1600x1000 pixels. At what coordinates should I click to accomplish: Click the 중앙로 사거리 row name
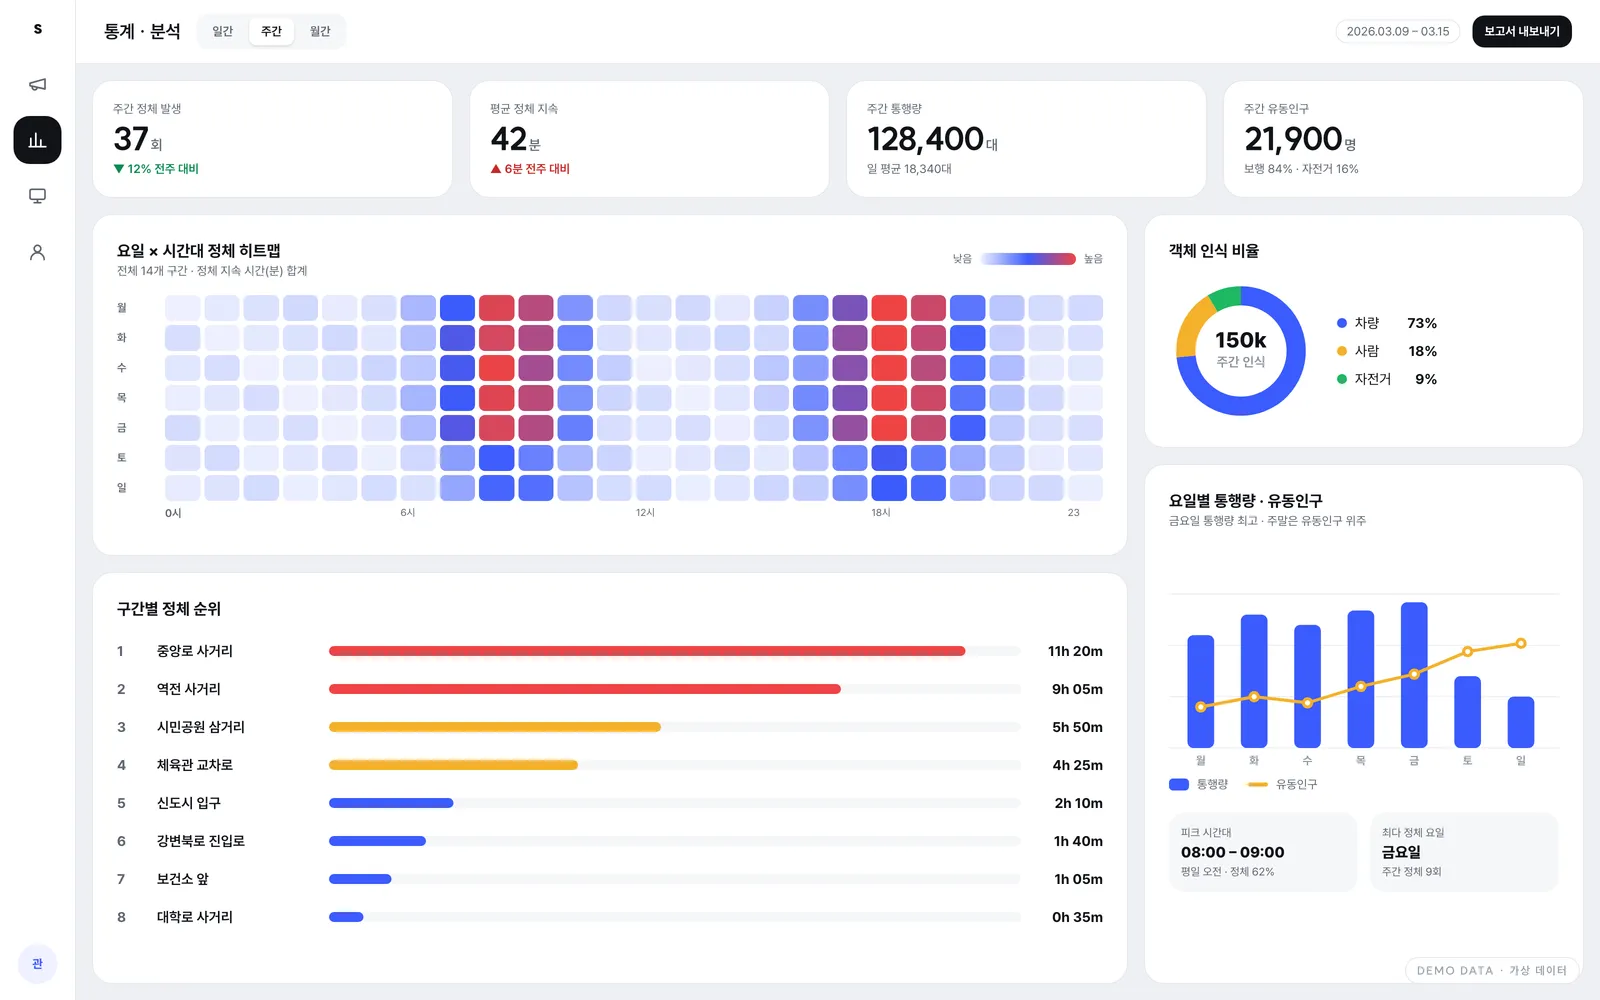195,651
